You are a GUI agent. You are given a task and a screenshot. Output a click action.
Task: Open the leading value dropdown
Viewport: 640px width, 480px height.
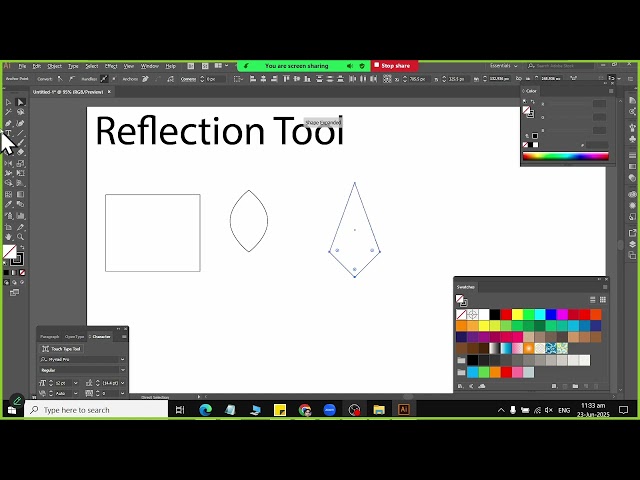122,383
